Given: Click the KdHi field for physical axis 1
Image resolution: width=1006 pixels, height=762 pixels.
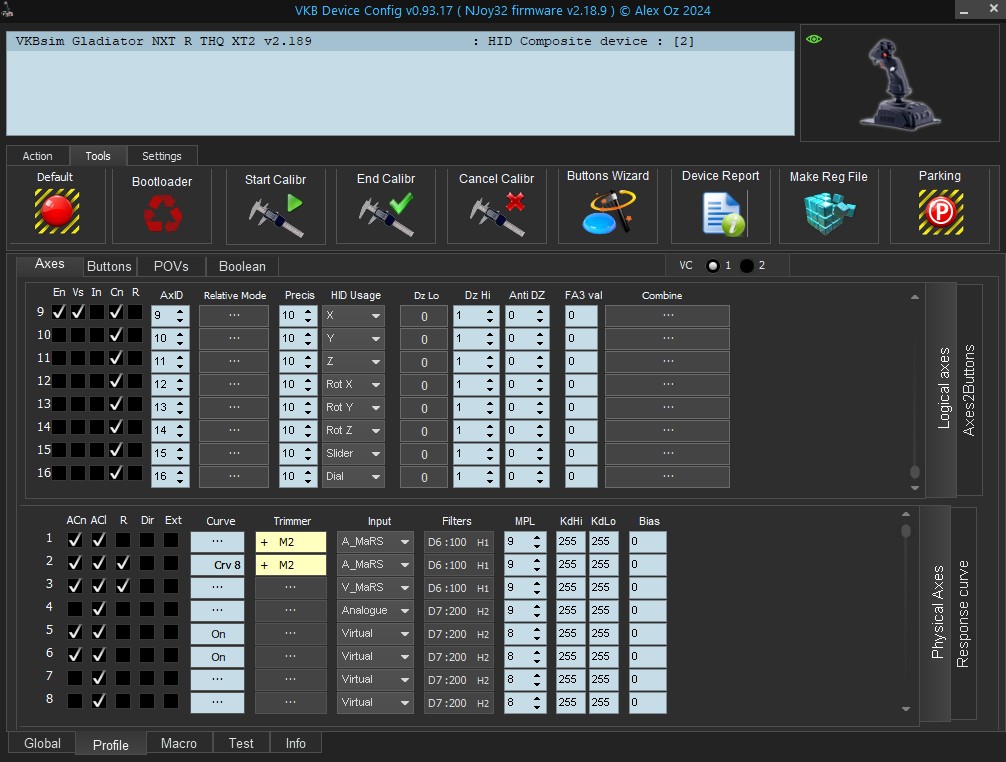Looking at the screenshot, I should pos(570,542).
